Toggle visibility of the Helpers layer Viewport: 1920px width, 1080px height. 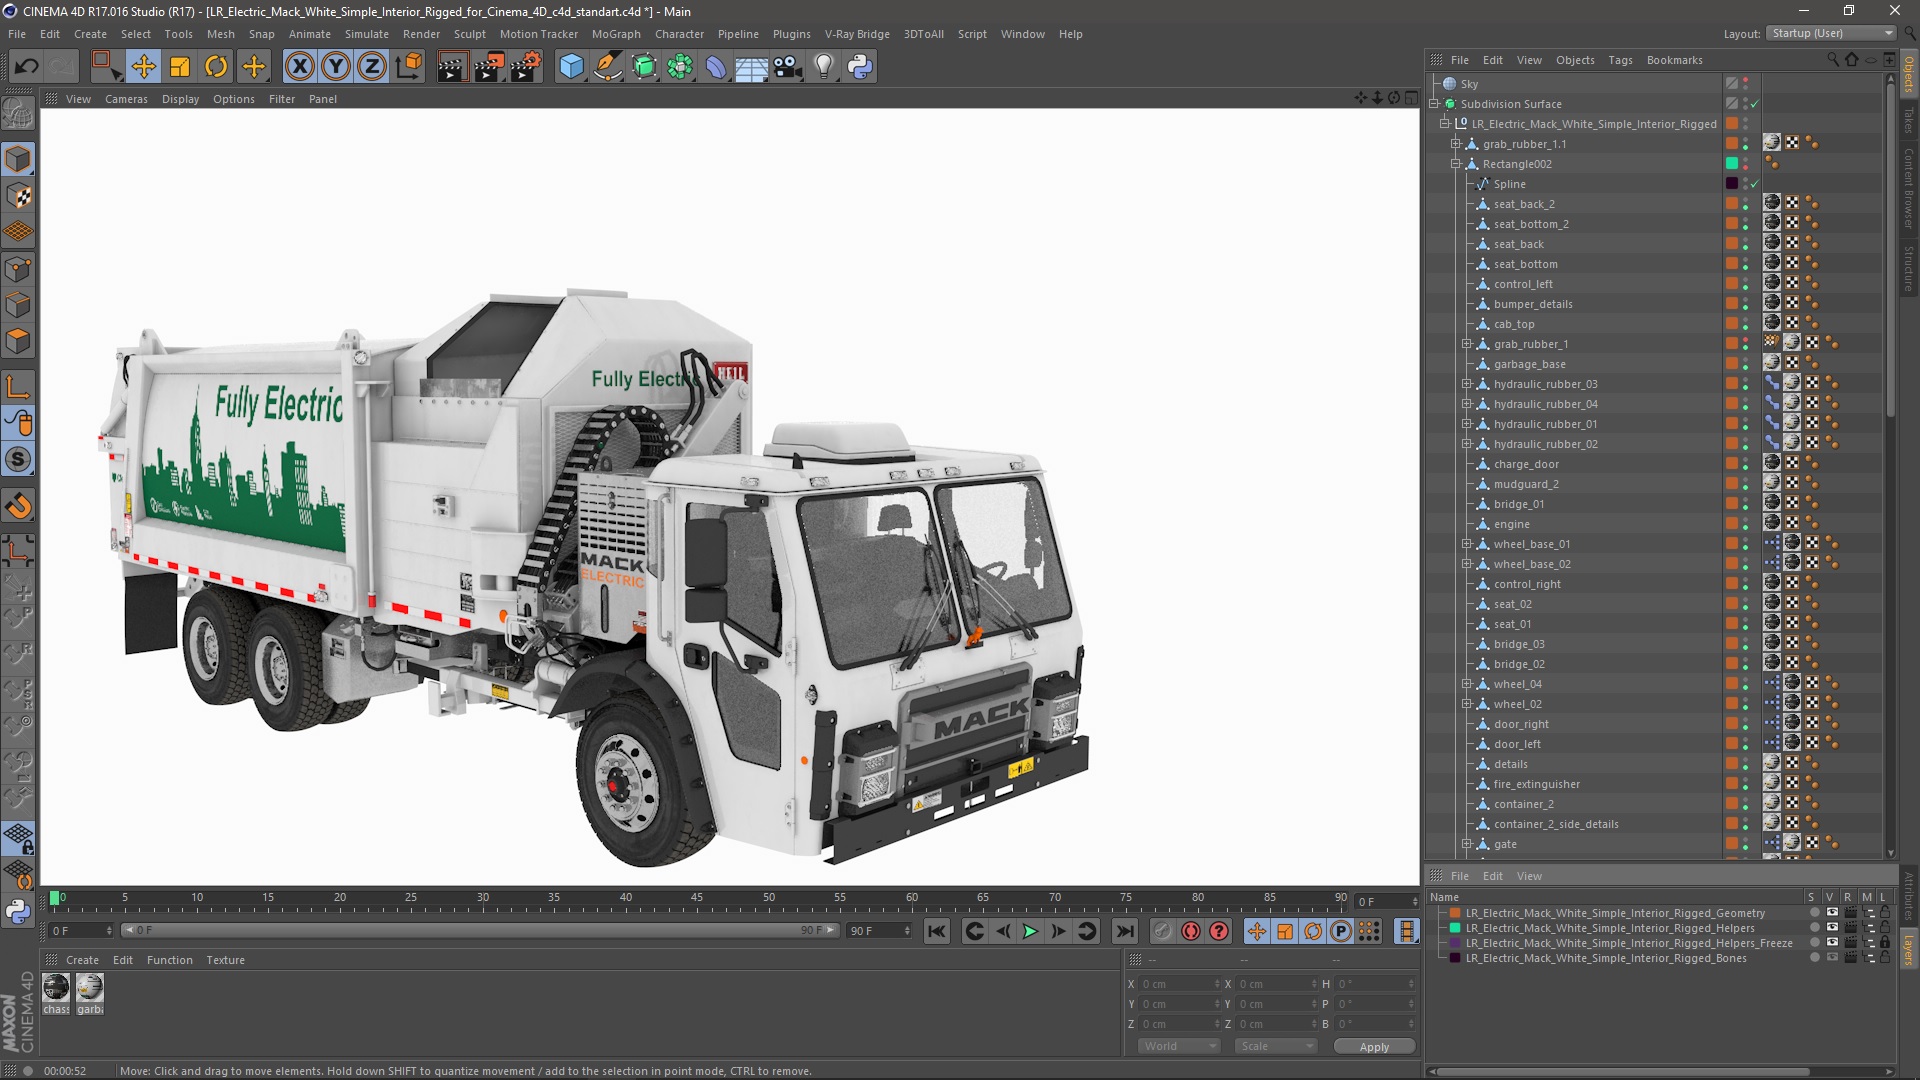tap(1832, 928)
